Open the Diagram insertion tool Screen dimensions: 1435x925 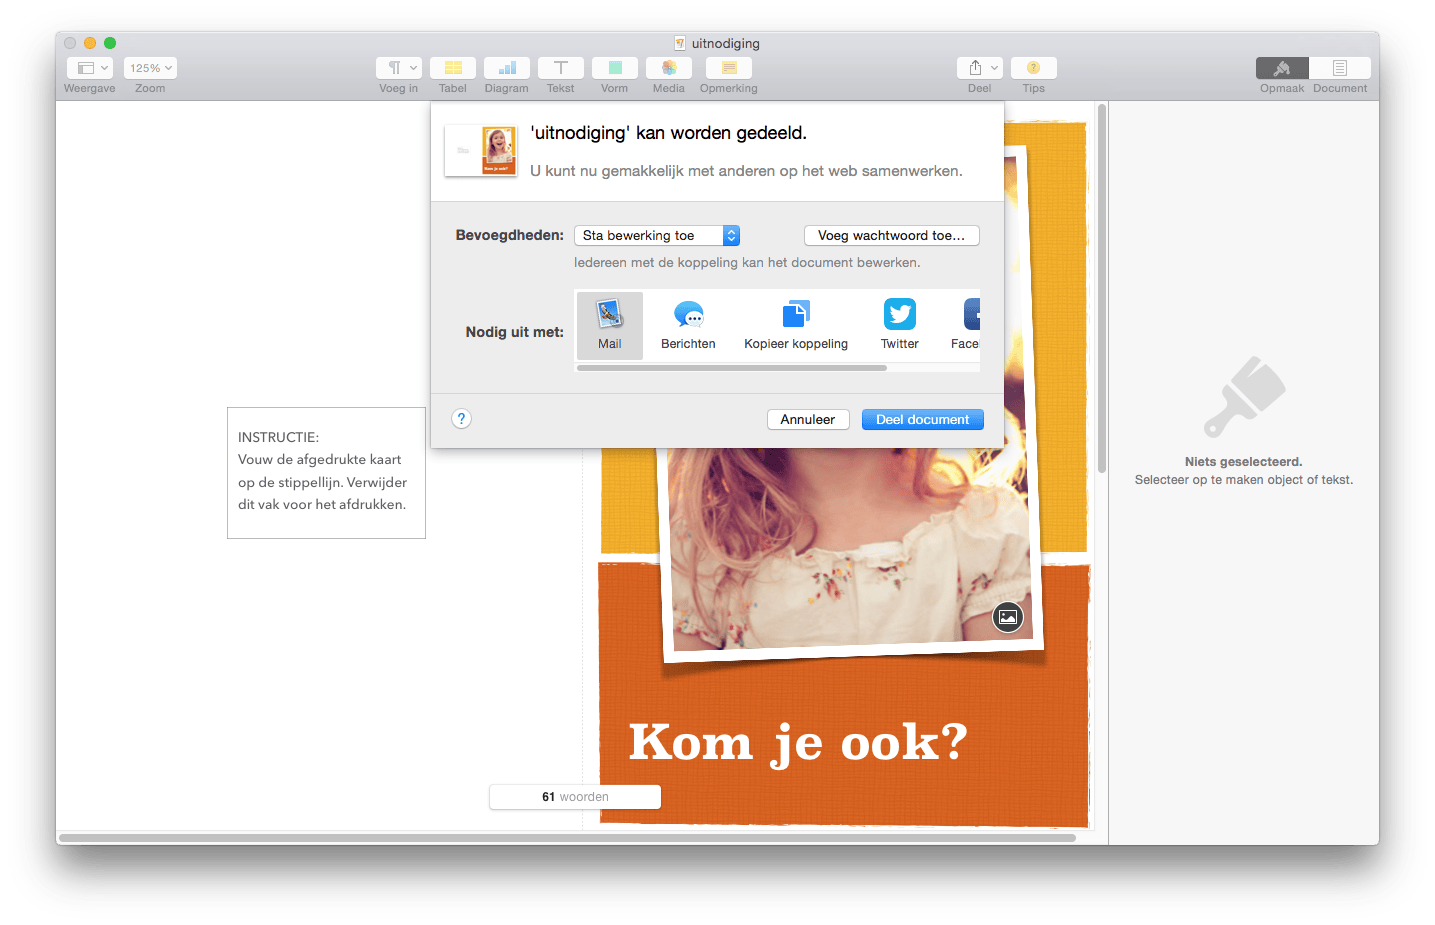[x=506, y=68]
